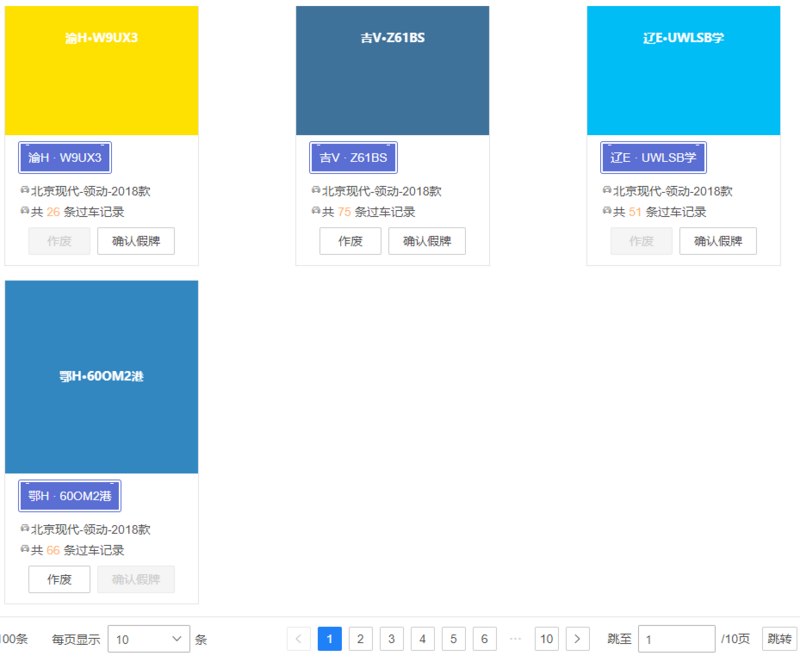Image resolution: width=800 pixels, height=656 pixels.
Task: Click record icon next to 共 51 条过车记录
Action: 607,210
